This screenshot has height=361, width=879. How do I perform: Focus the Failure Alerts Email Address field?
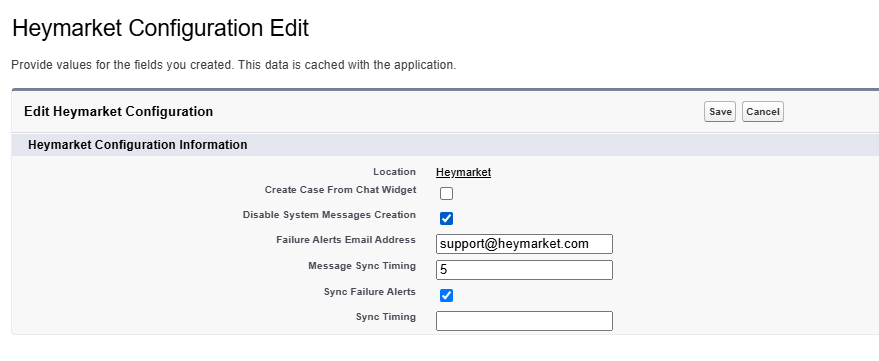[524, 244]
